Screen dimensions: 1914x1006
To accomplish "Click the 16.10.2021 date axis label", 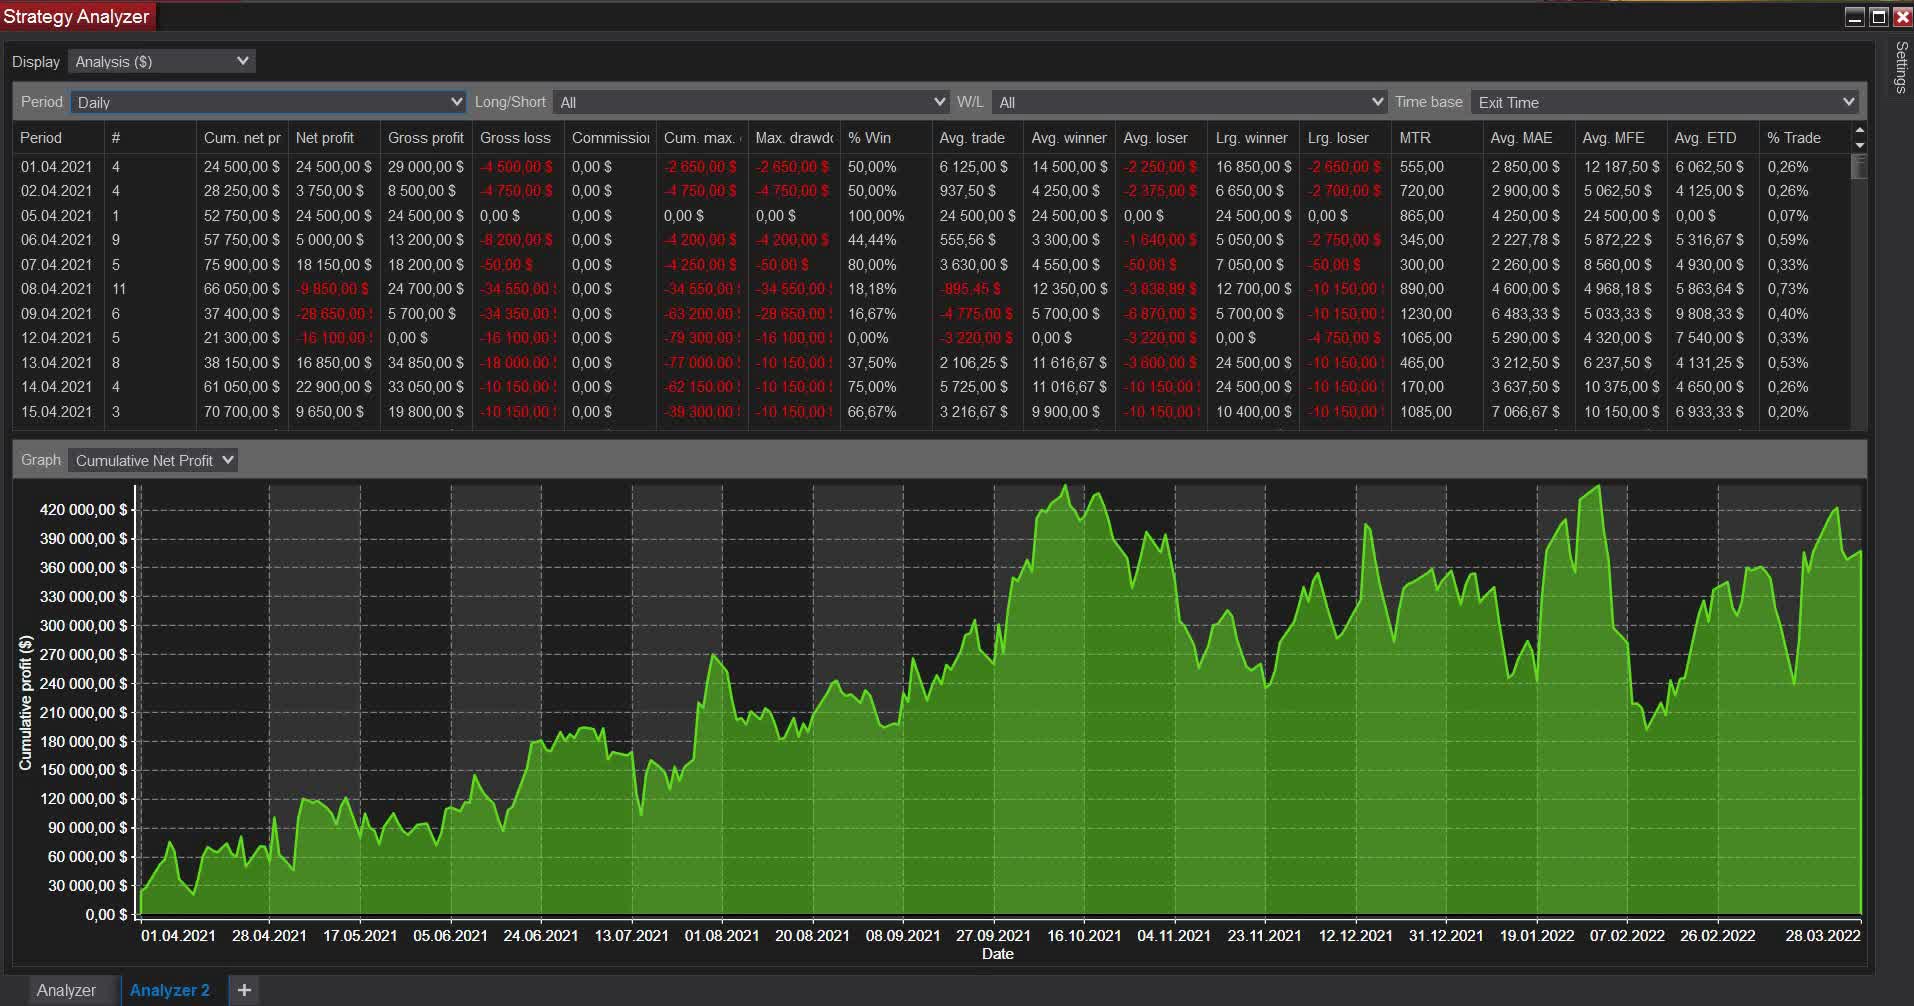I will (1084, 936).
